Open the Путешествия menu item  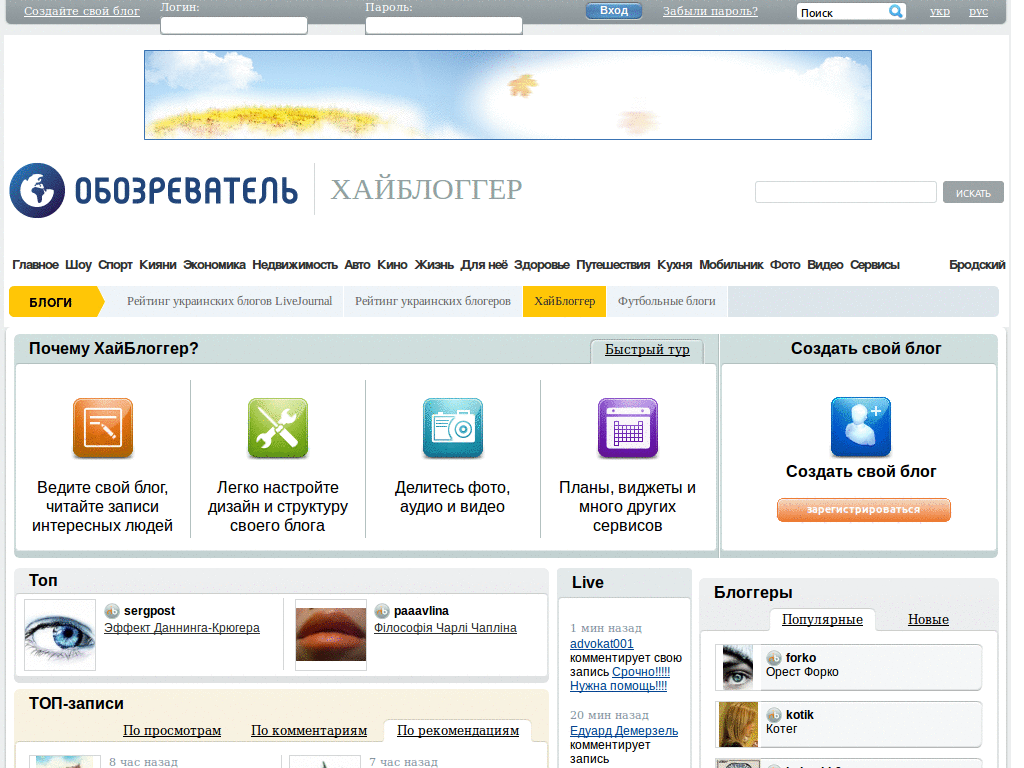pyautogui.click(x=613, y=264)
